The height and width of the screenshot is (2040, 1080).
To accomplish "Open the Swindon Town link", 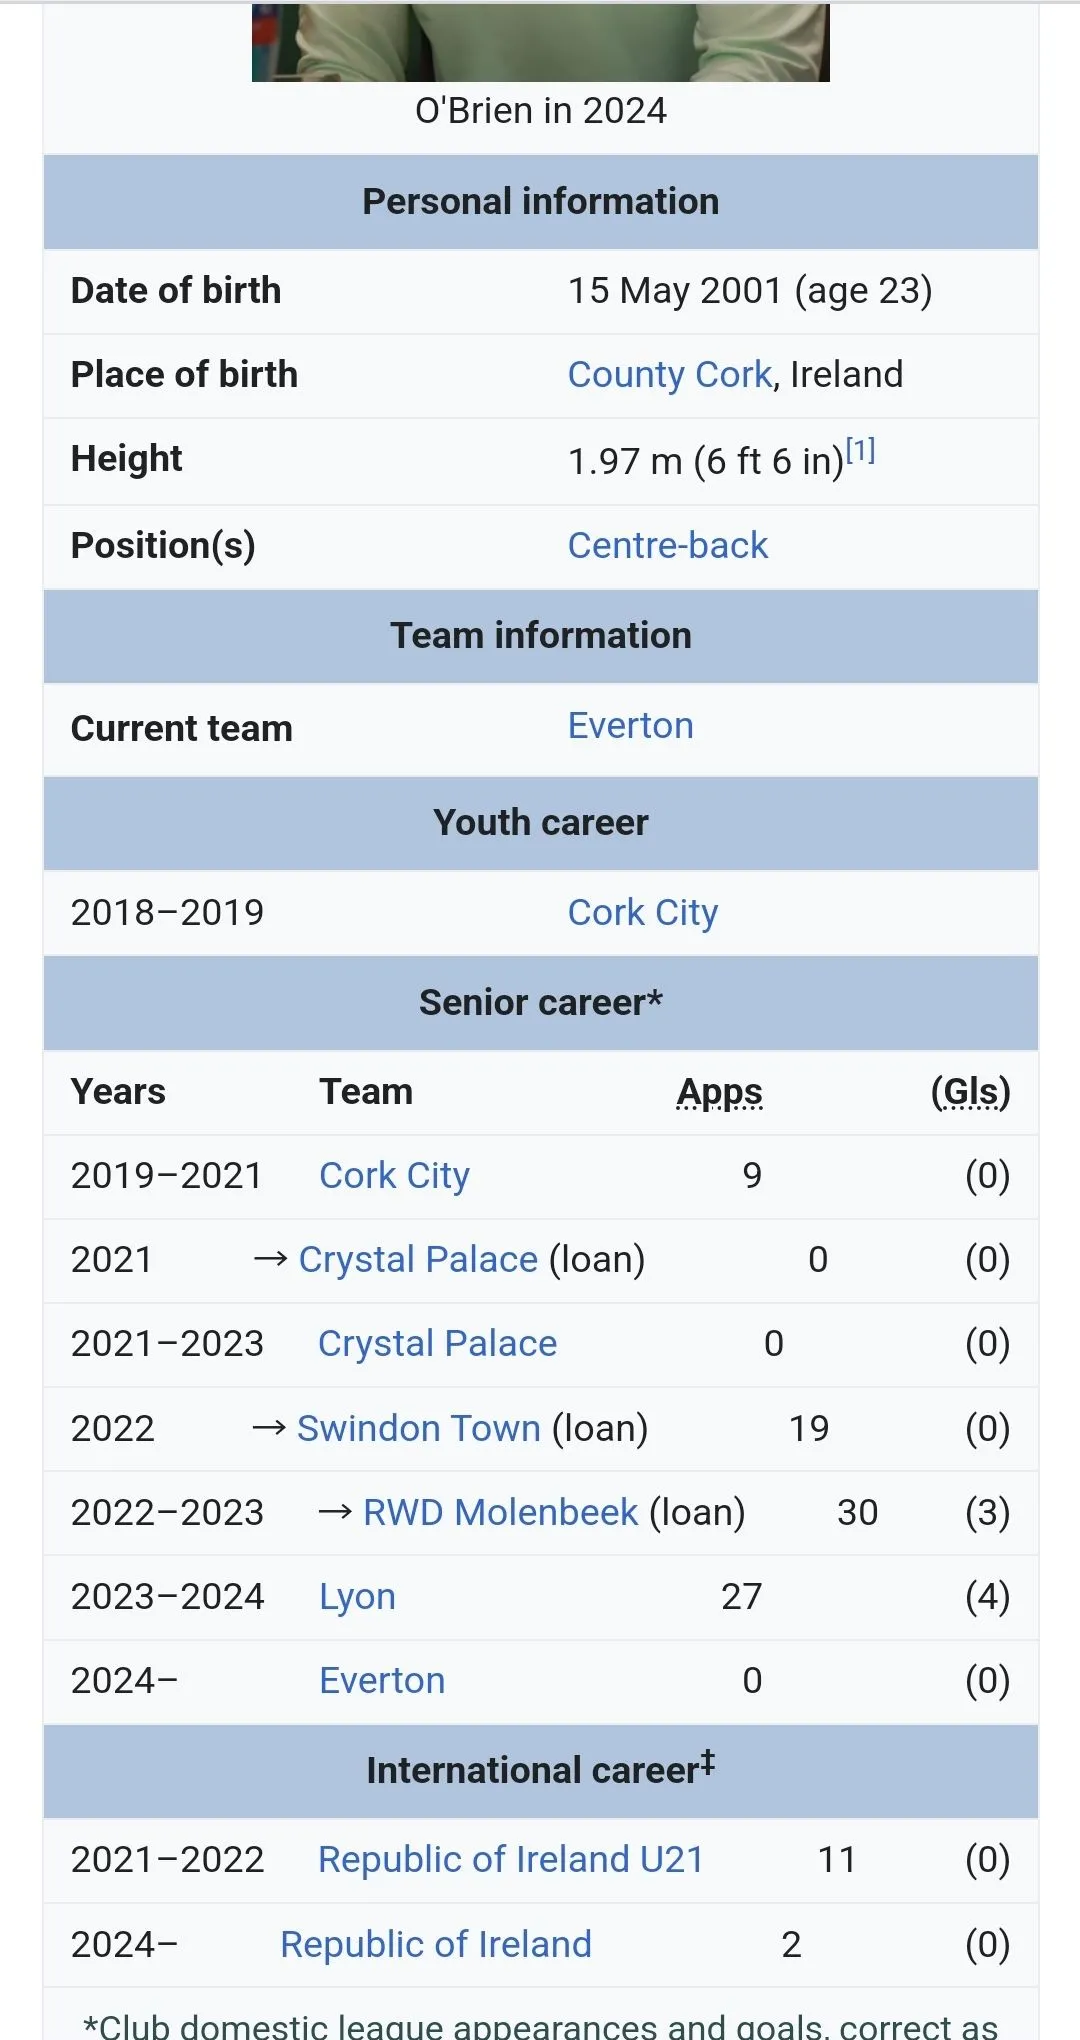I will point(418,1429).
